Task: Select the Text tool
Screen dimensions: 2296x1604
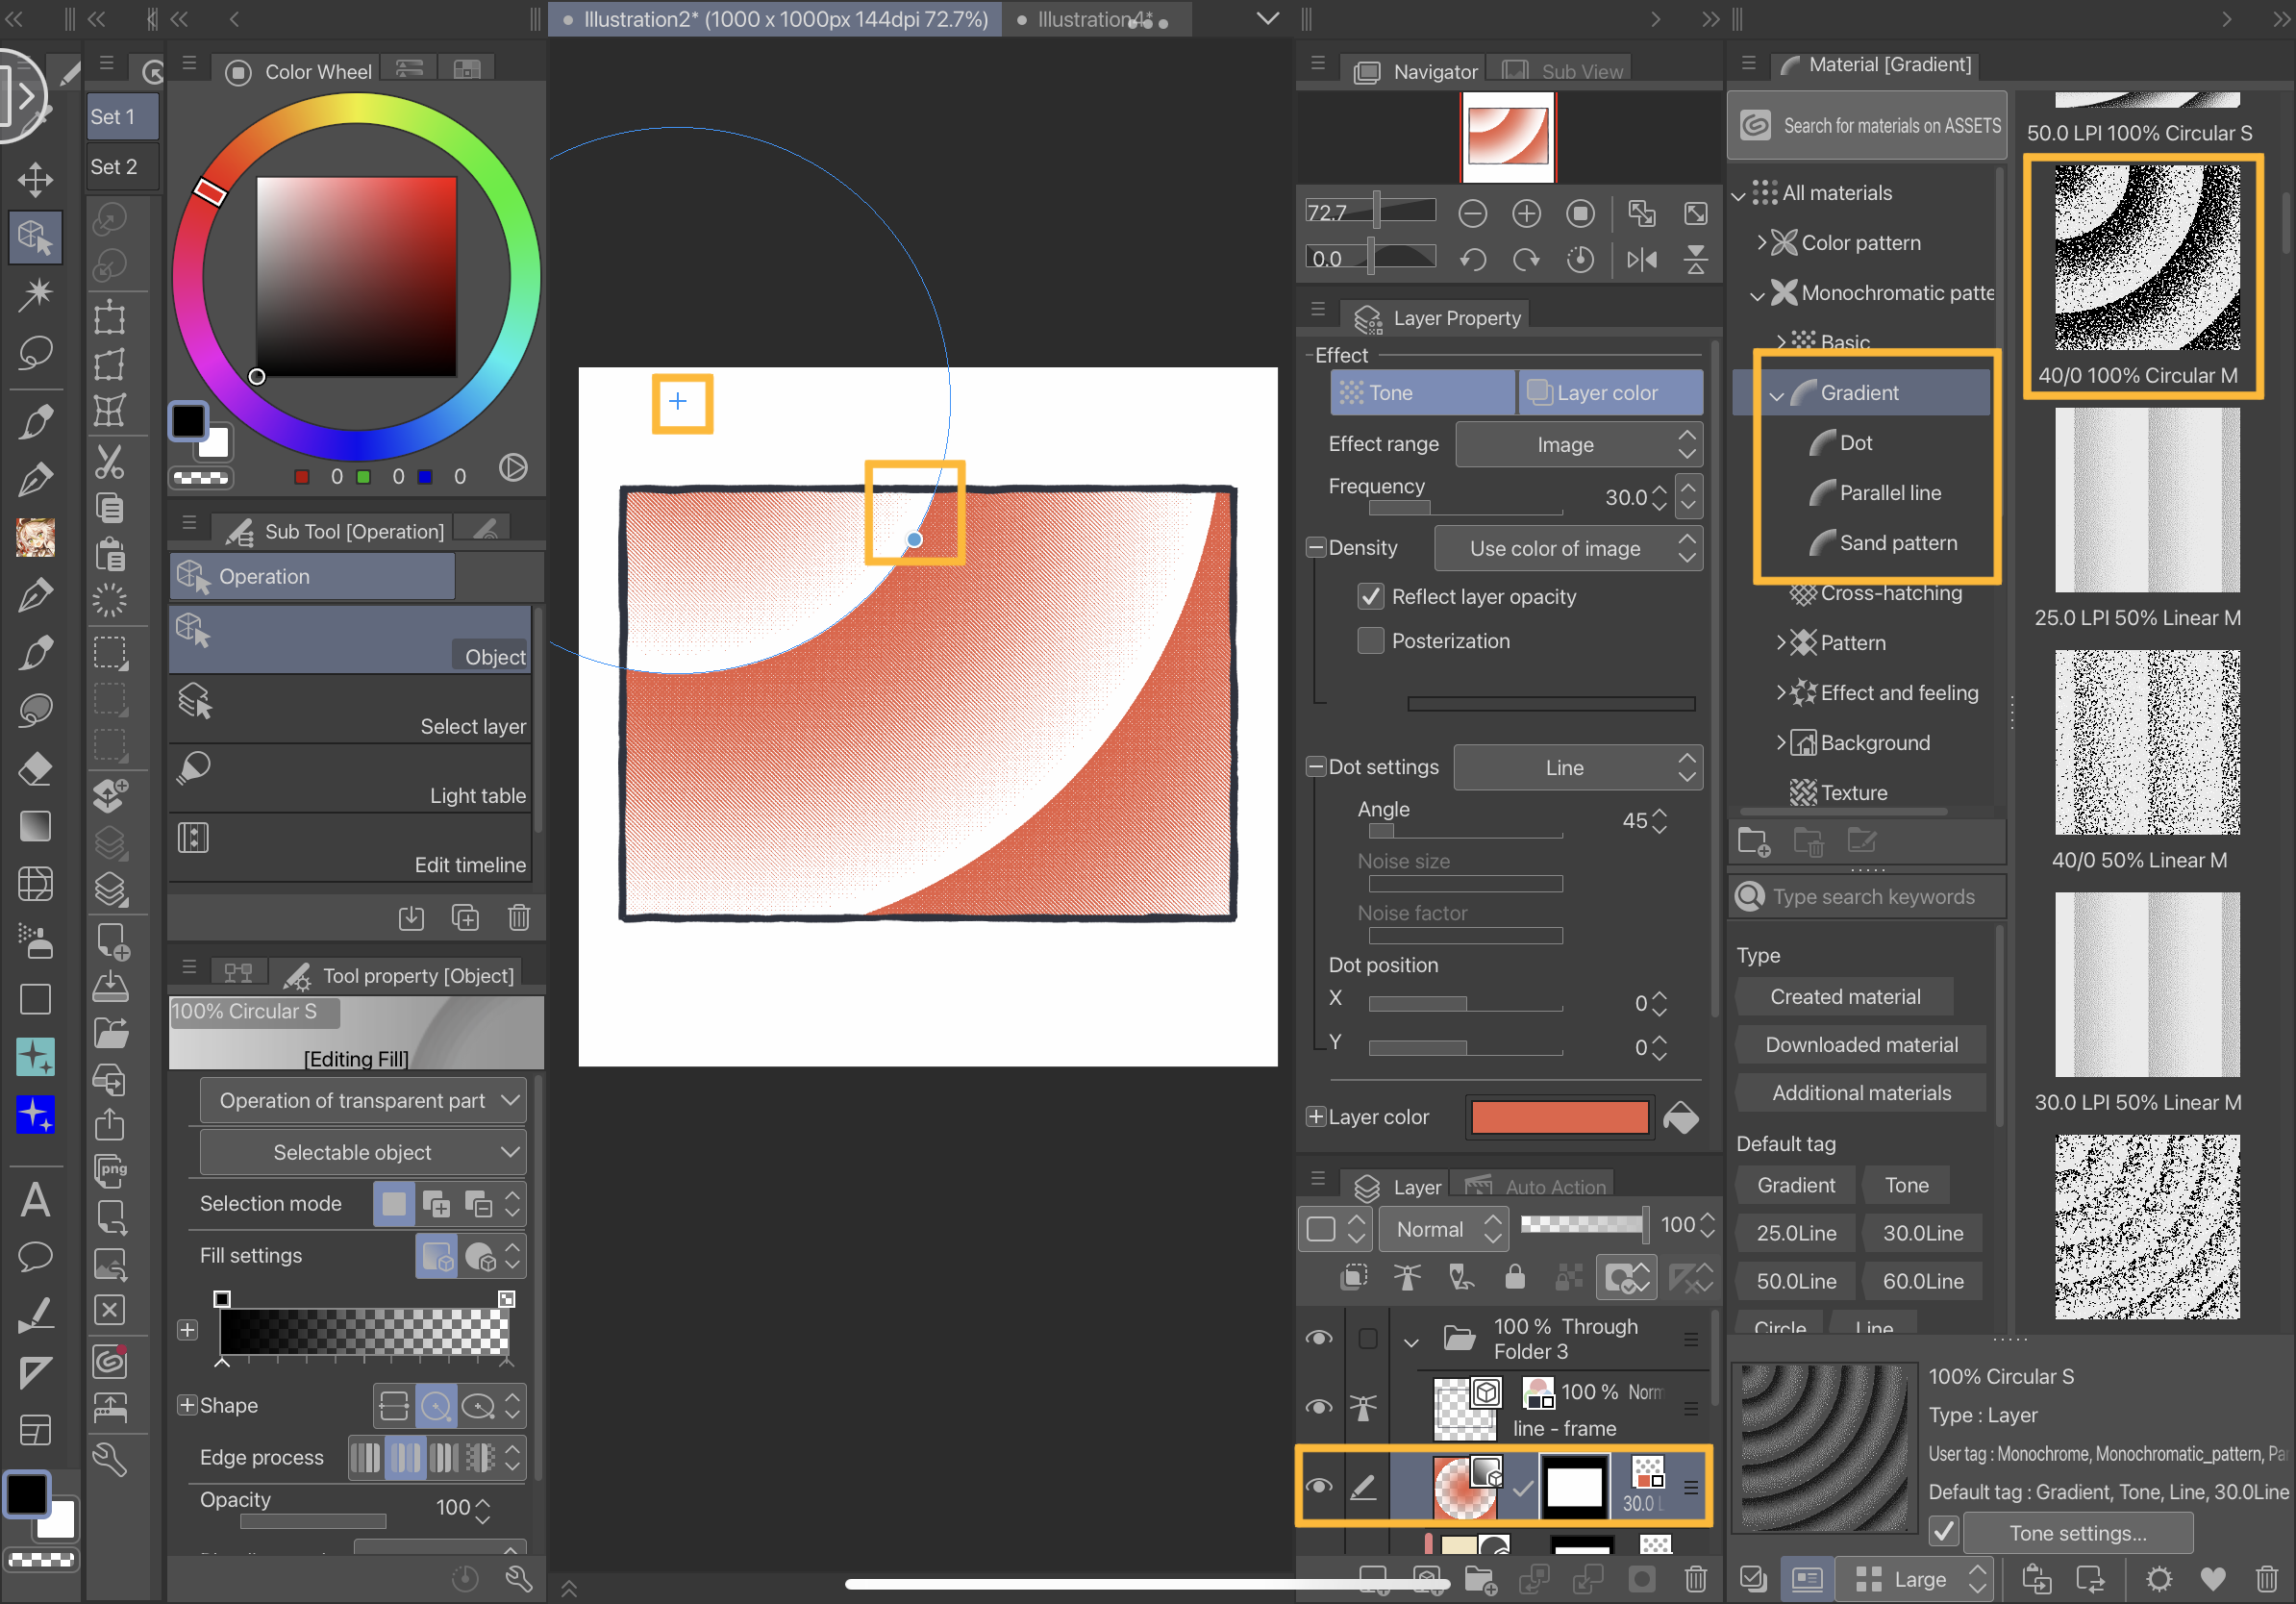Action: click(x=35, y=1199)
